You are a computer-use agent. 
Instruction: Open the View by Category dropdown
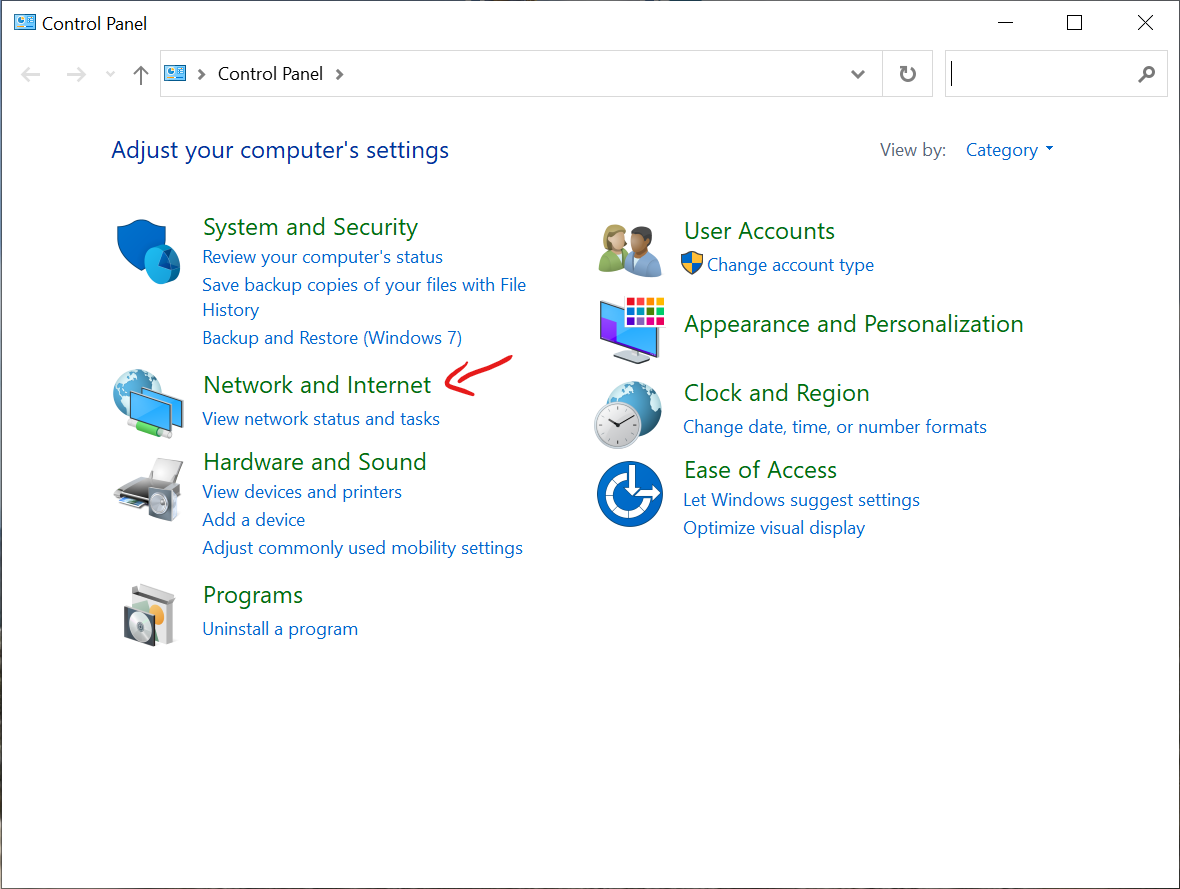pos(1009,150)
